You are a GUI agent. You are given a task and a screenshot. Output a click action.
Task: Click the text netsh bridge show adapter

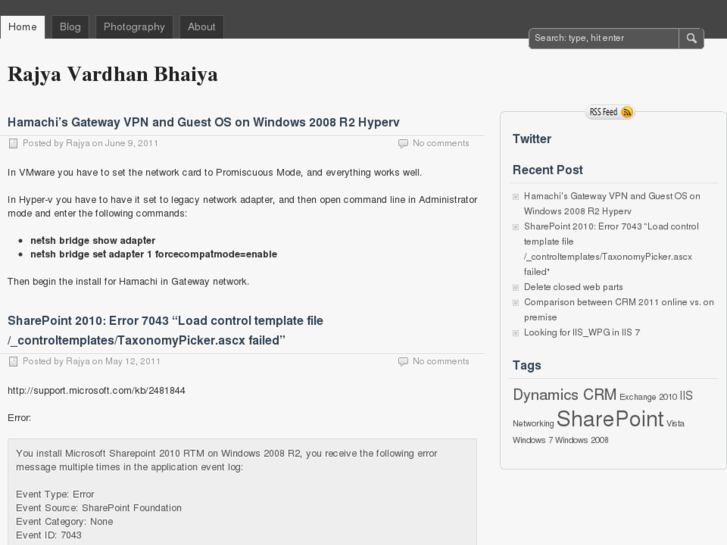pyautogui.click(x=93, y=241)
